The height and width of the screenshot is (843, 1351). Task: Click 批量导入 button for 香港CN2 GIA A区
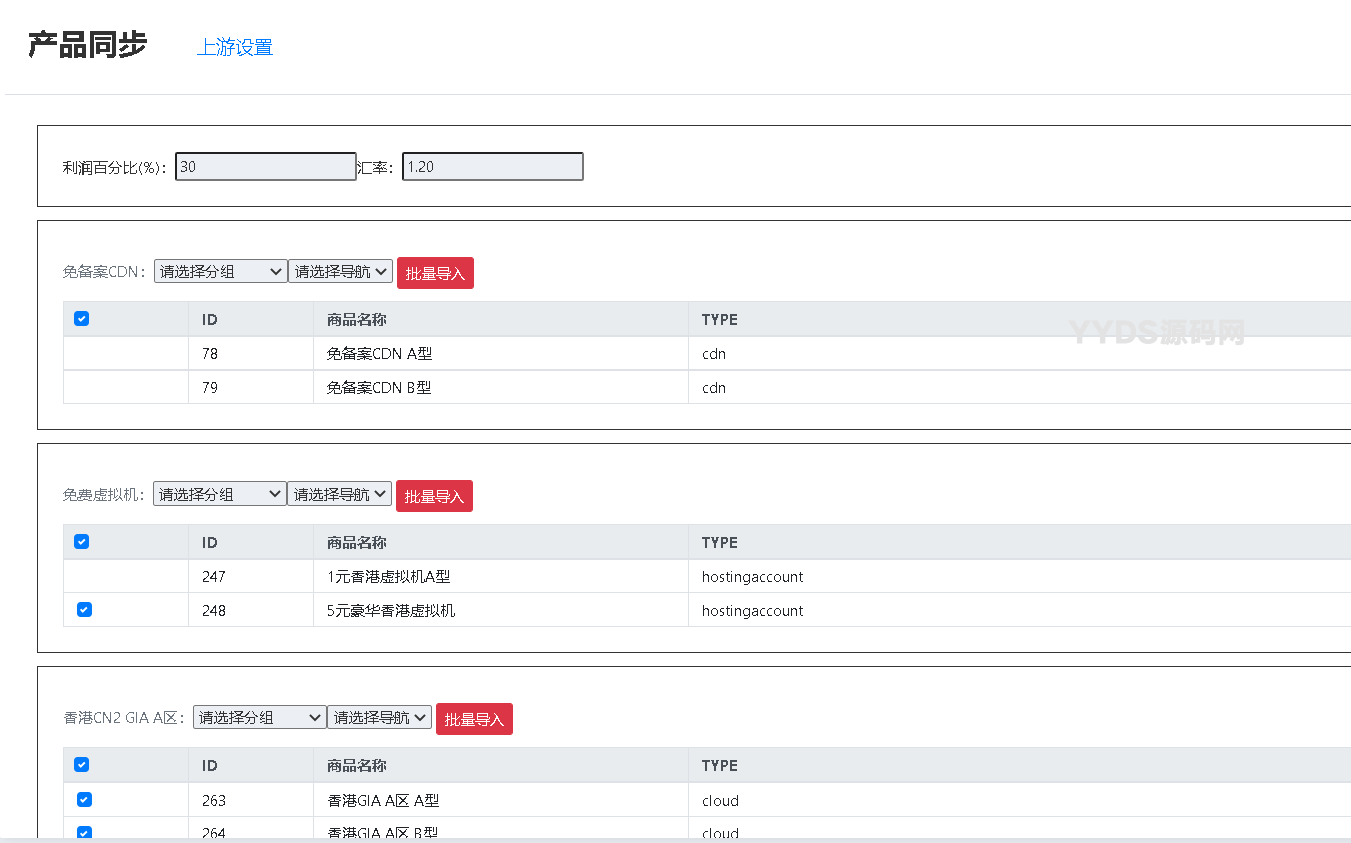(474, 719)
